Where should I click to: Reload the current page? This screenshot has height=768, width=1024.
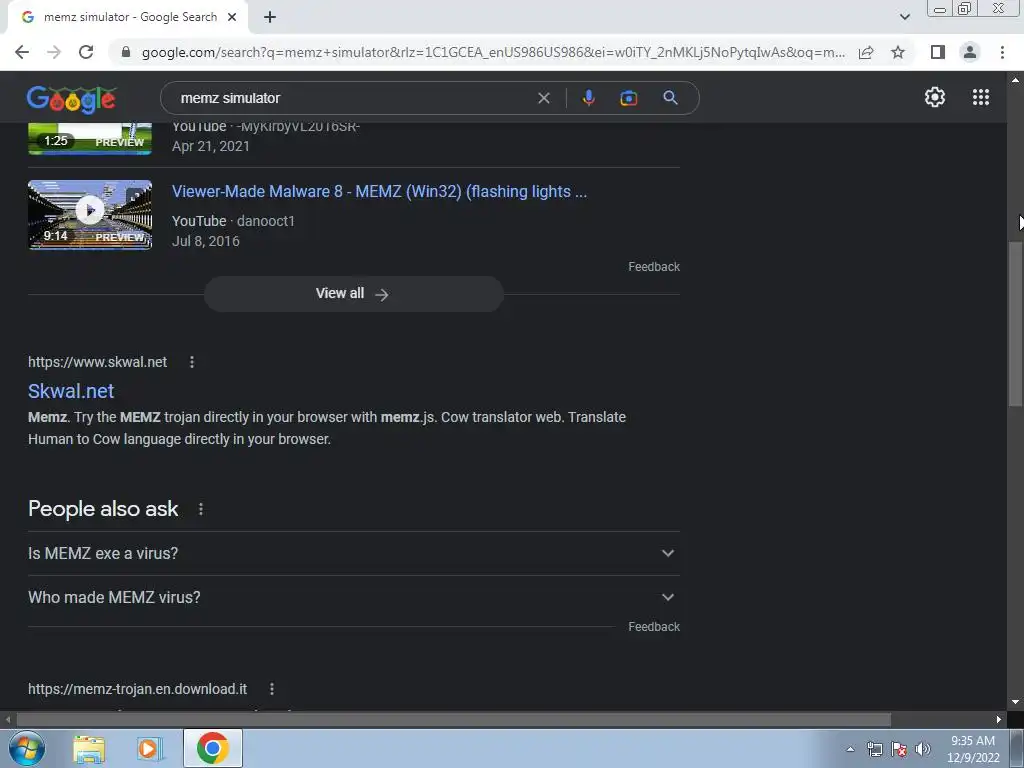[86, 52]
